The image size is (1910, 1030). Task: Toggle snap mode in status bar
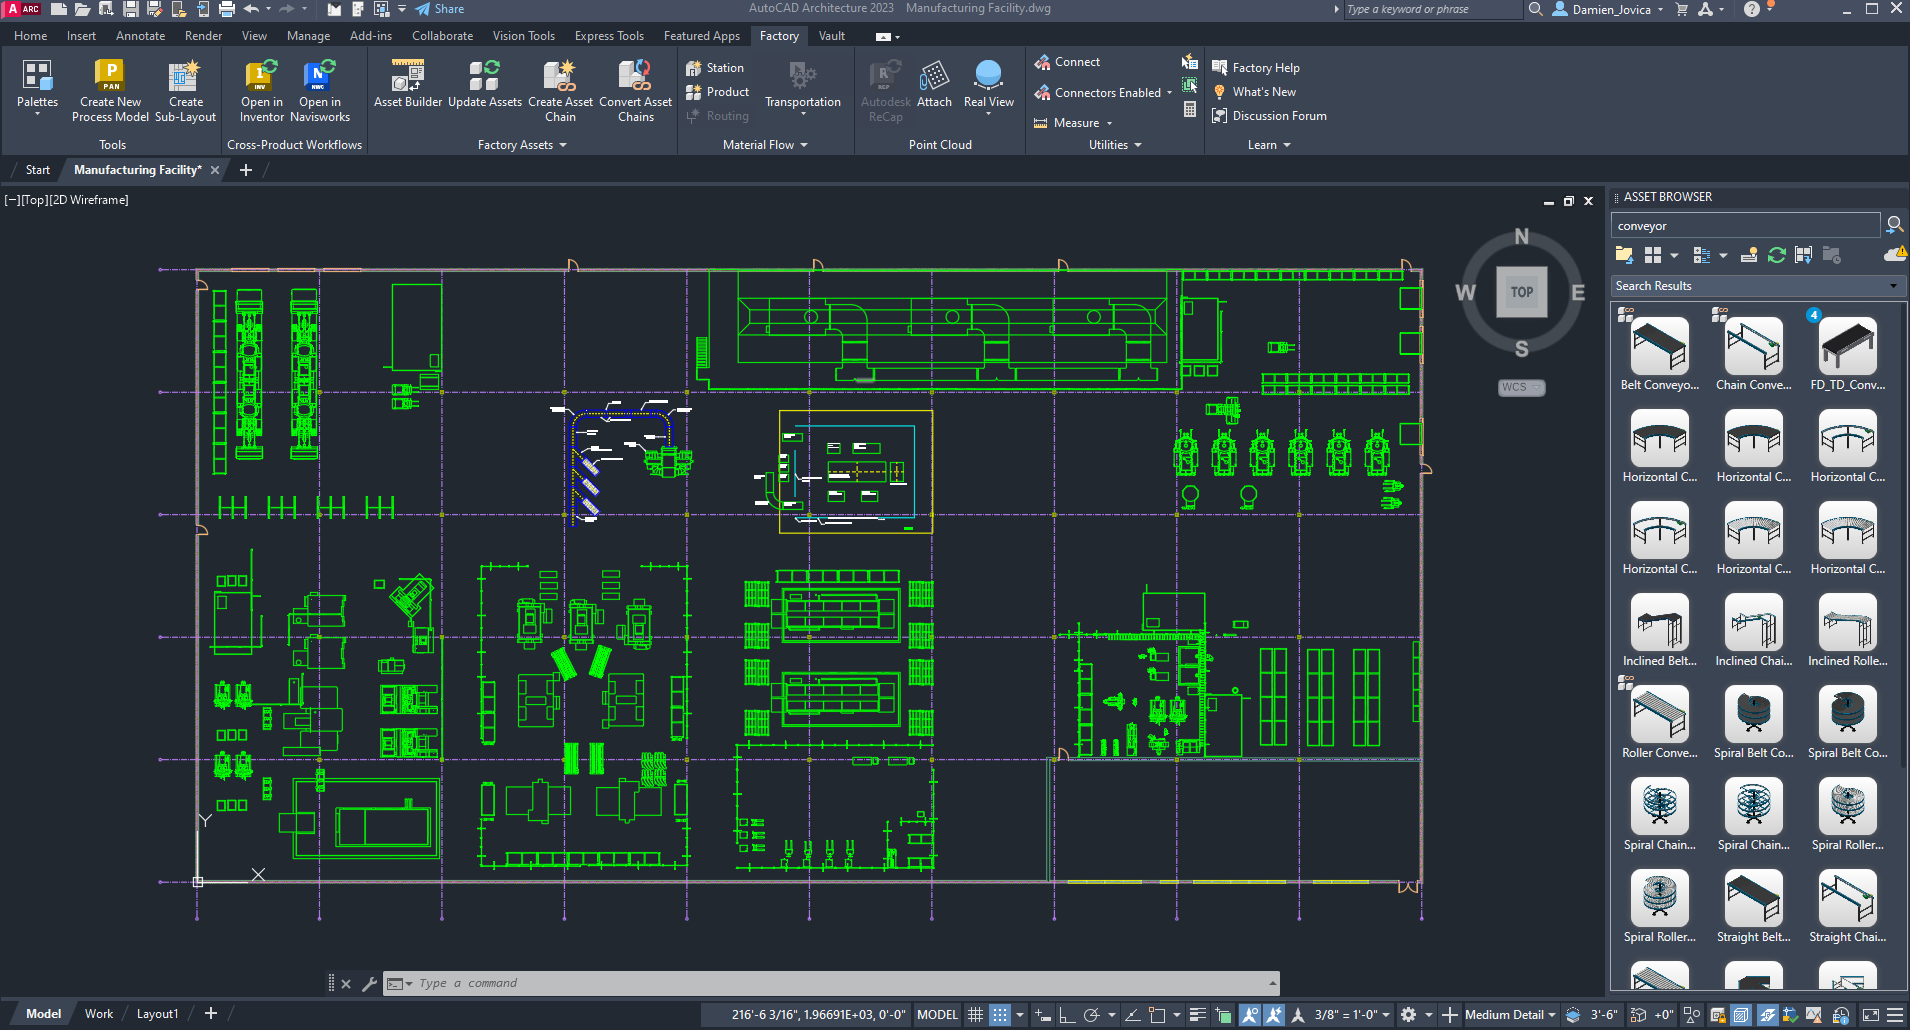click(1000, 1014)
